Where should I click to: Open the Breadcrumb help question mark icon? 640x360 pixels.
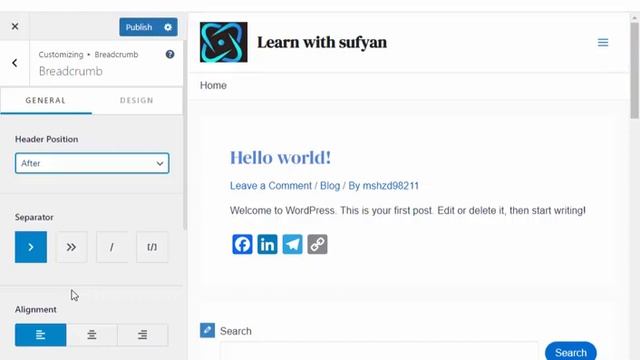170,54
